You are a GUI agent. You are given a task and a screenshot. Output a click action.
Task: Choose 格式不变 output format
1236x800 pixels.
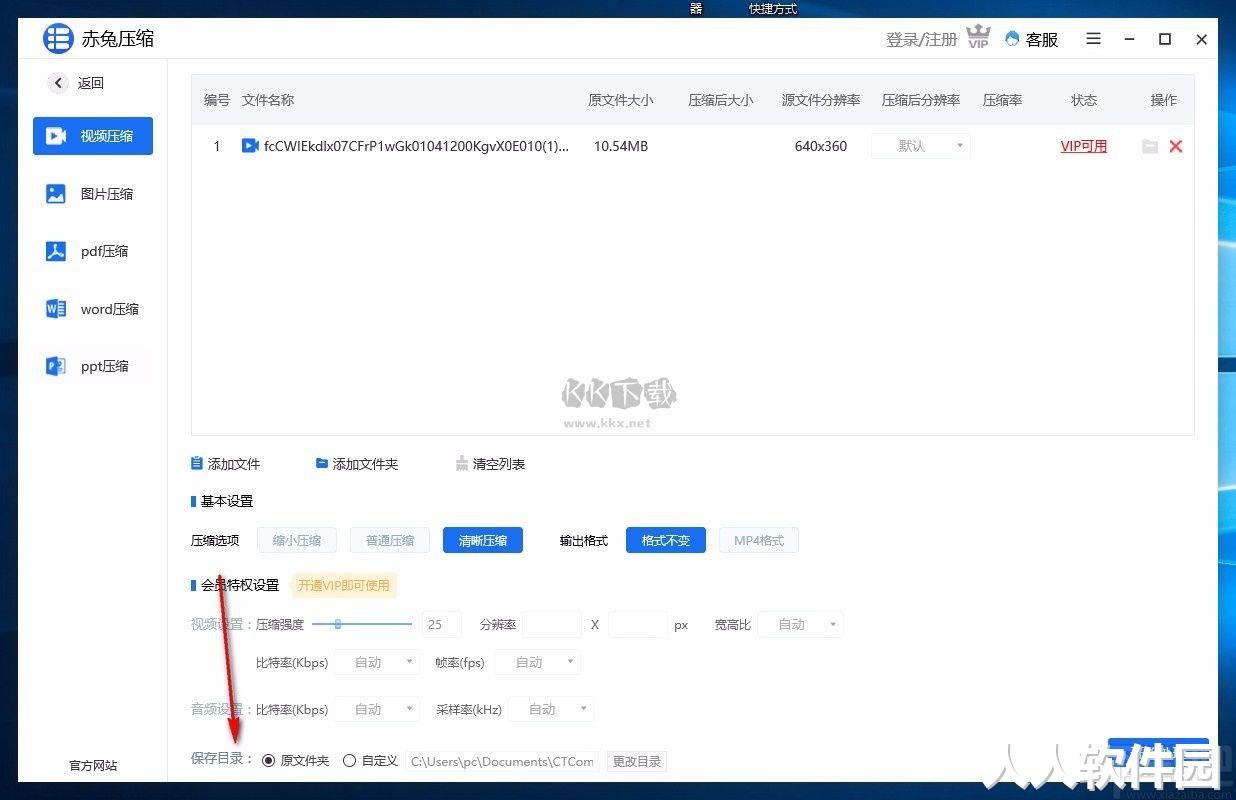click(x=666, y=540)
